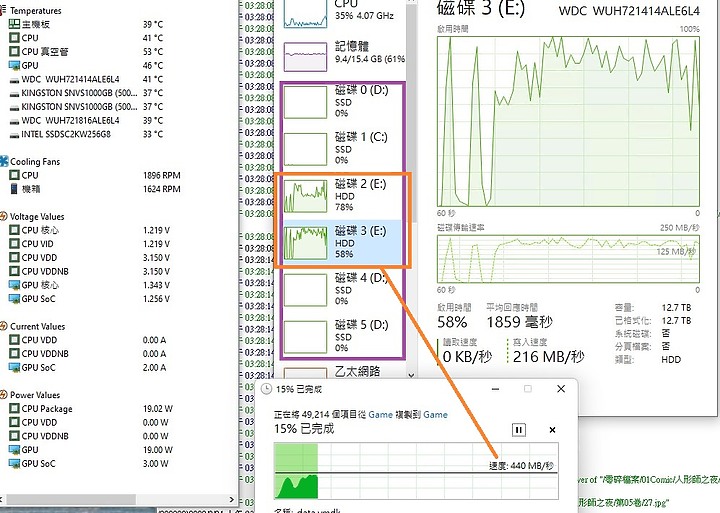Viewport: 720px width, 513px height.
Task: Select the 磁碟 3 (E:) HDD entry
Action: click(342, 242)
